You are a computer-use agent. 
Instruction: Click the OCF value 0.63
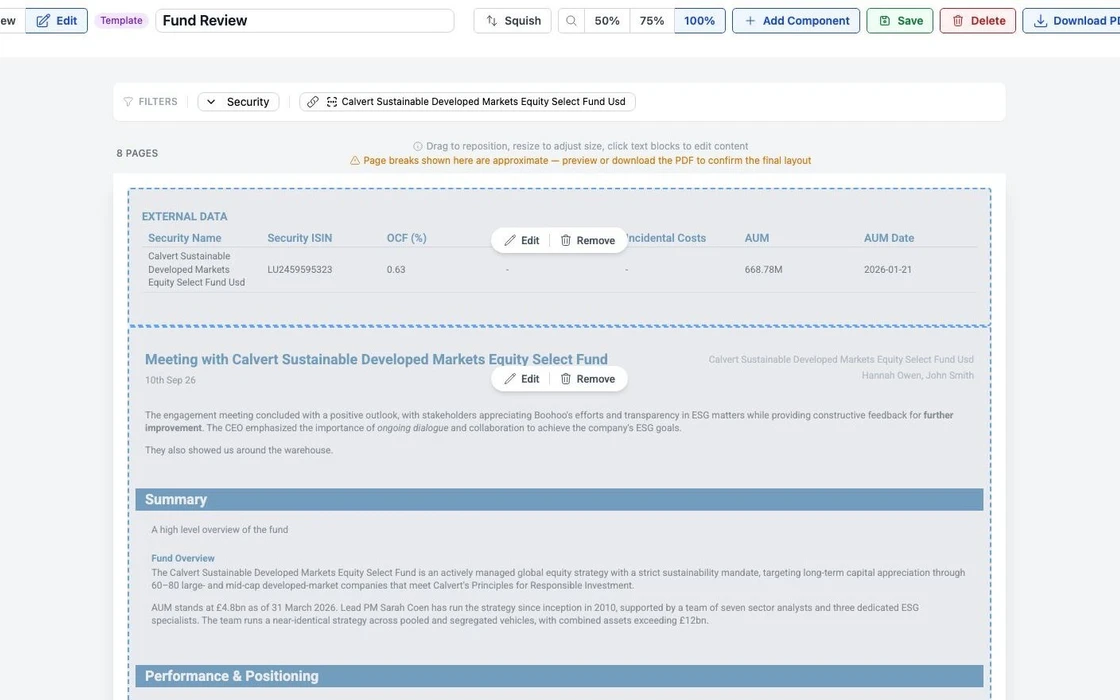tap(396, 269)
